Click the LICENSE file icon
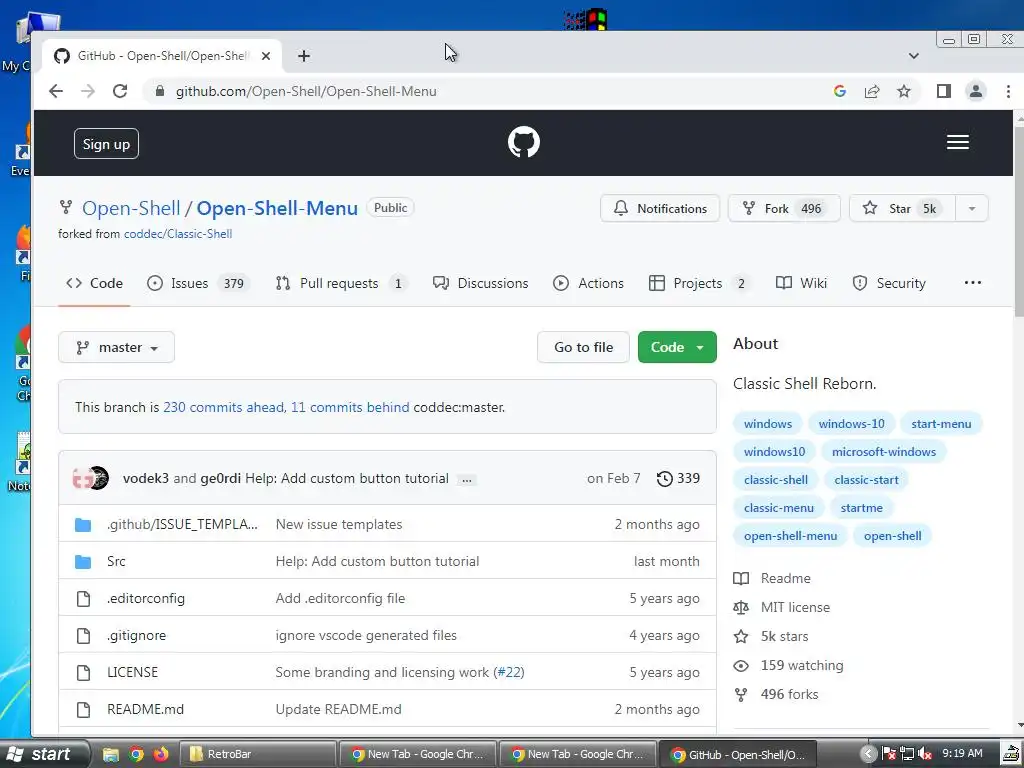This screenshot has height=768, width=1024. pos(83,673)
